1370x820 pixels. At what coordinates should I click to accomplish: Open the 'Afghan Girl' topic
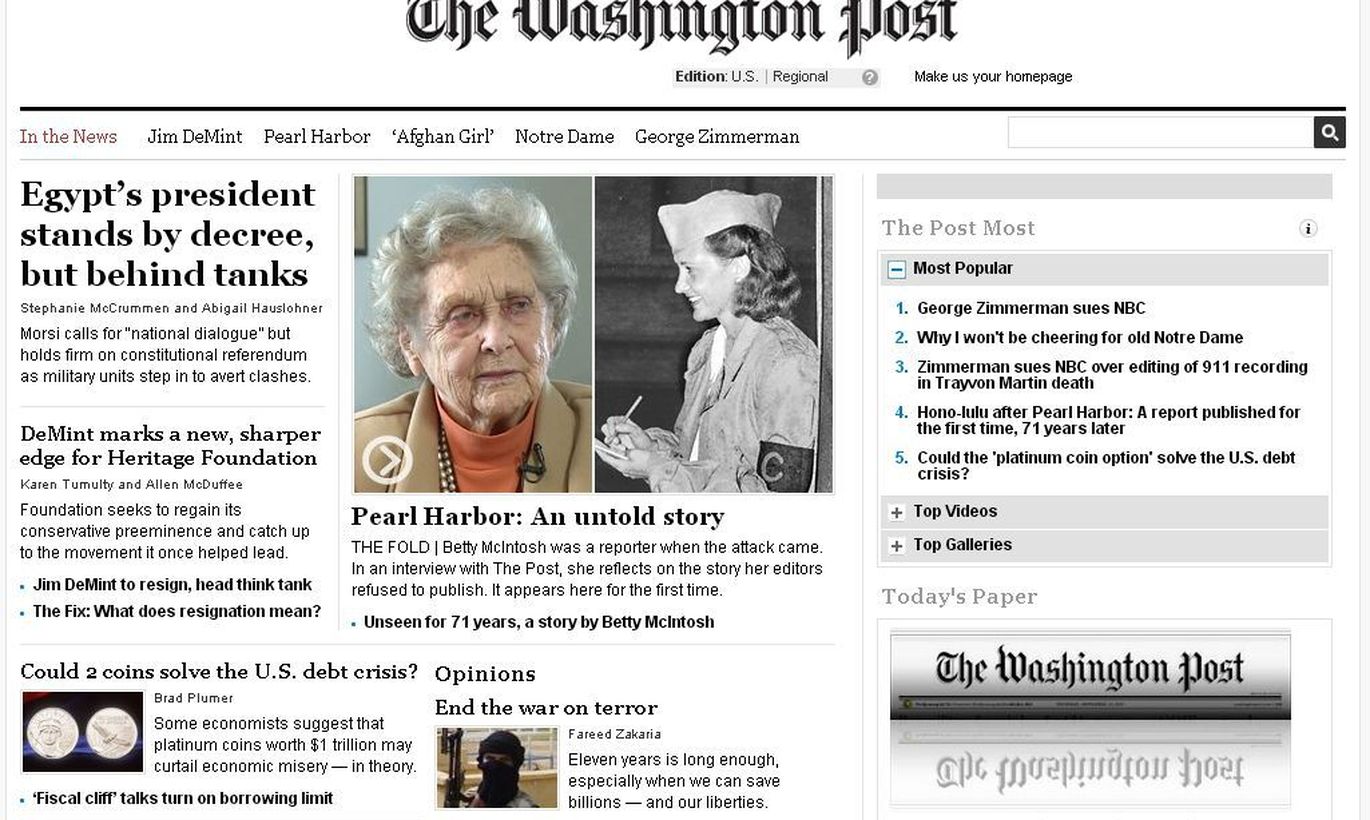pos(443,137)
